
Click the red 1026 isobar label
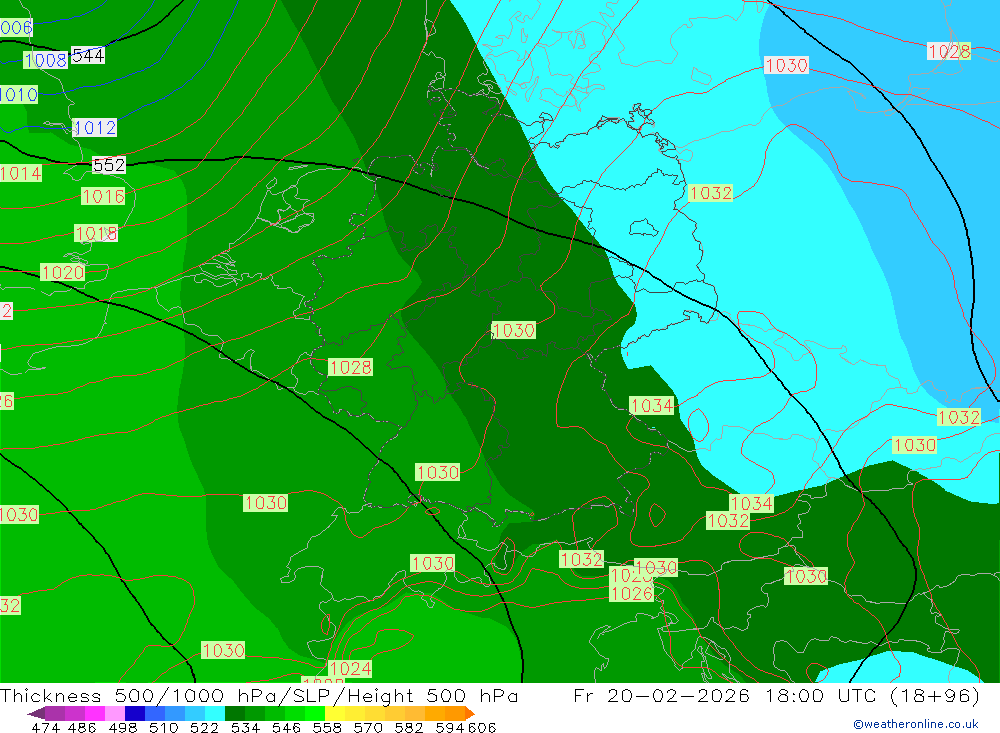tap(631, 594)
